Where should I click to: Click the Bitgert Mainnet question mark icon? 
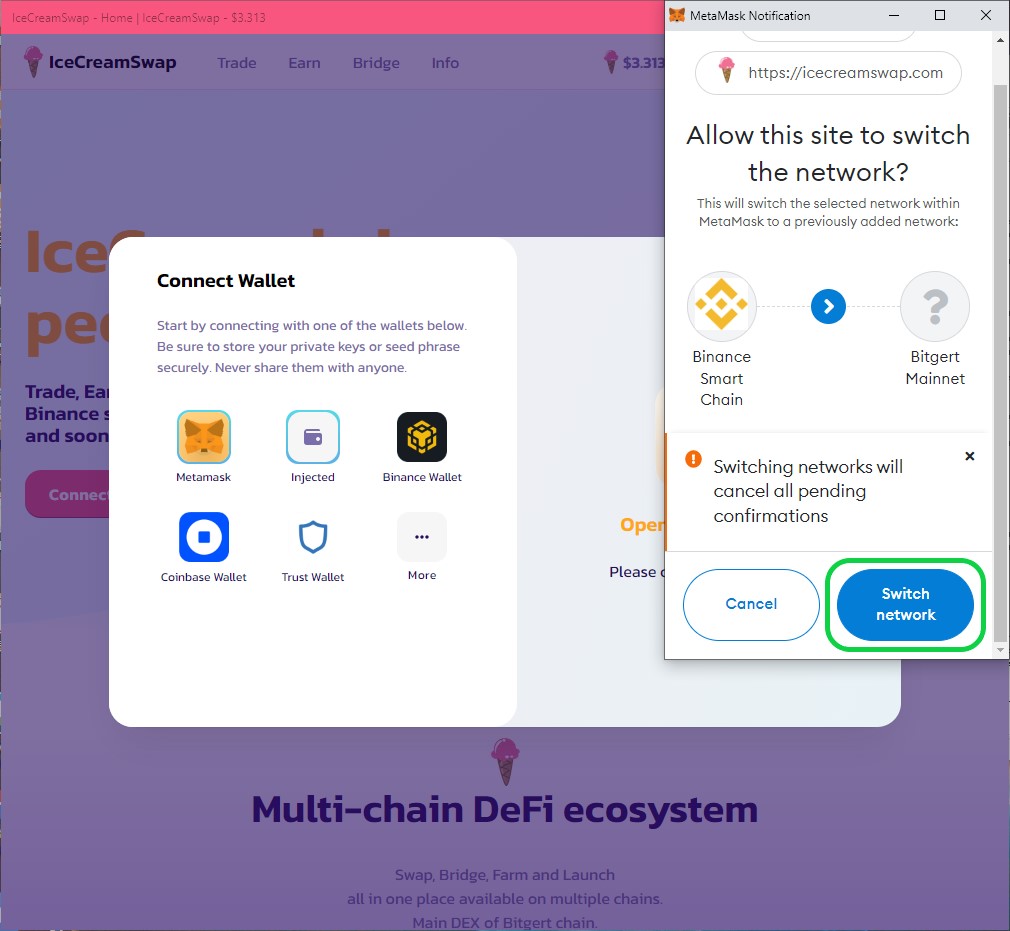pyautogui.click(x=935, y=306)
